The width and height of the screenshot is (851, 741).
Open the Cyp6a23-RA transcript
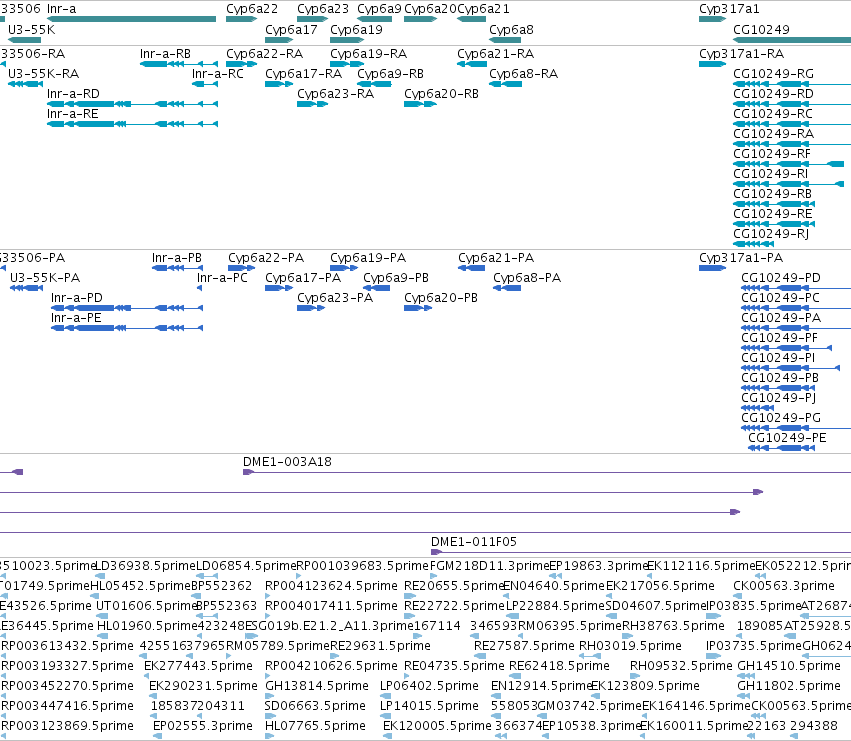313,104
